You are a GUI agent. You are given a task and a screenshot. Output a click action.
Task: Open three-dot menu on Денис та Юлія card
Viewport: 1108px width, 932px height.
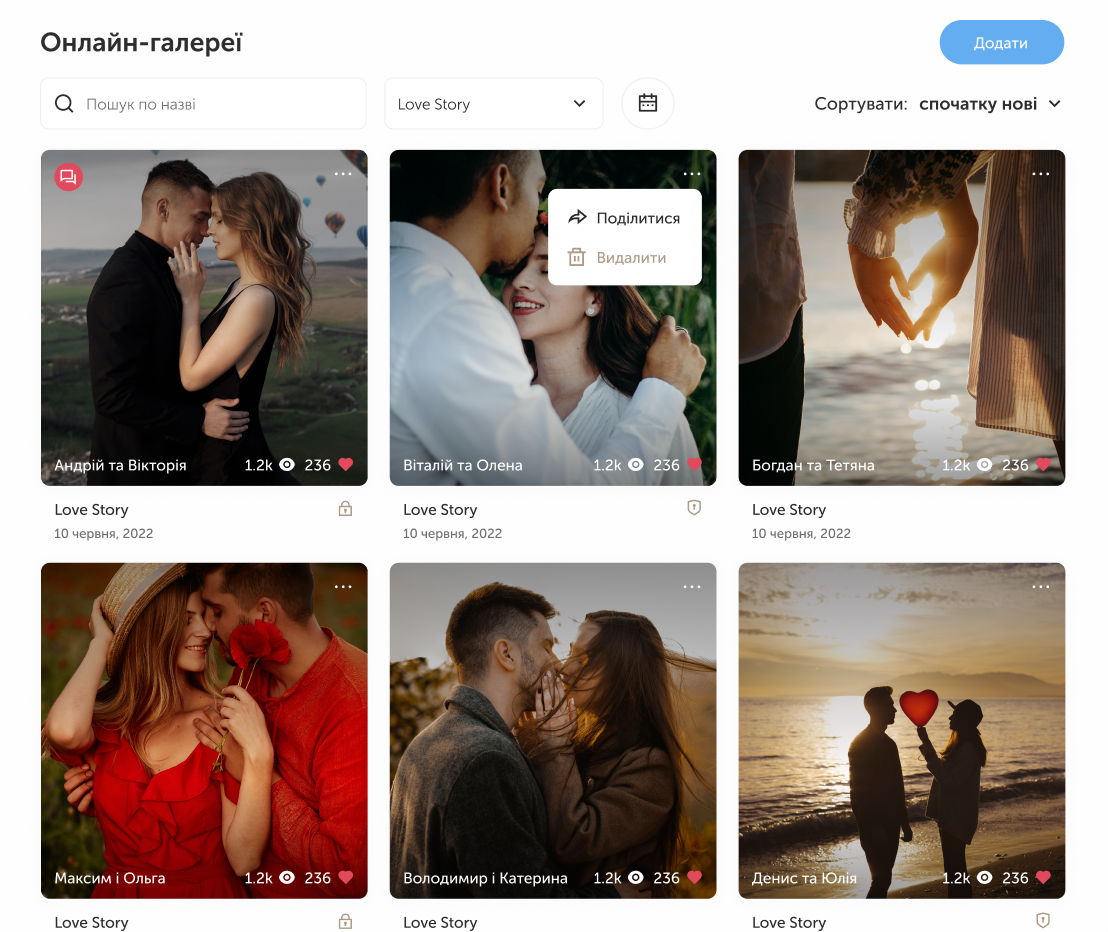[x=1041, y=587]
